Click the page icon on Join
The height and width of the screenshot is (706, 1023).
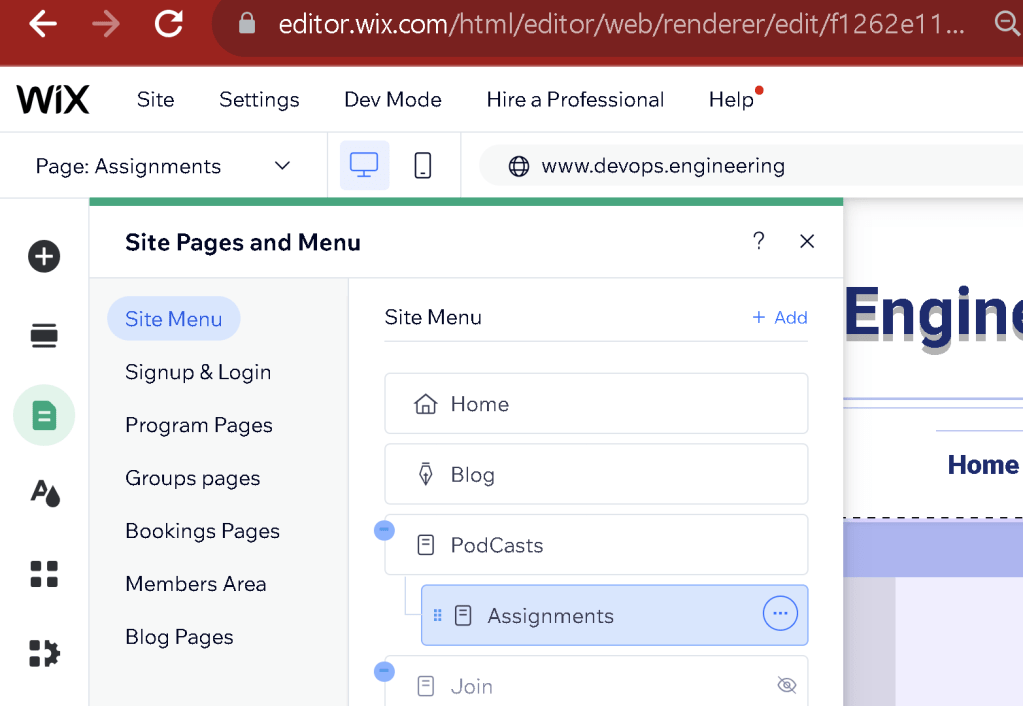coord(425,686)
